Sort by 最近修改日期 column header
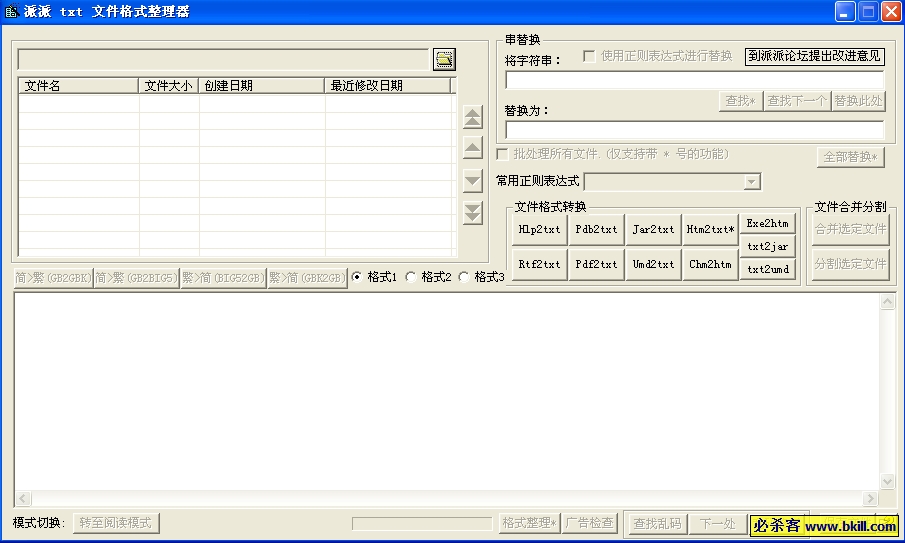This screenshot has height=543, width=905. [x=387, y=85]
